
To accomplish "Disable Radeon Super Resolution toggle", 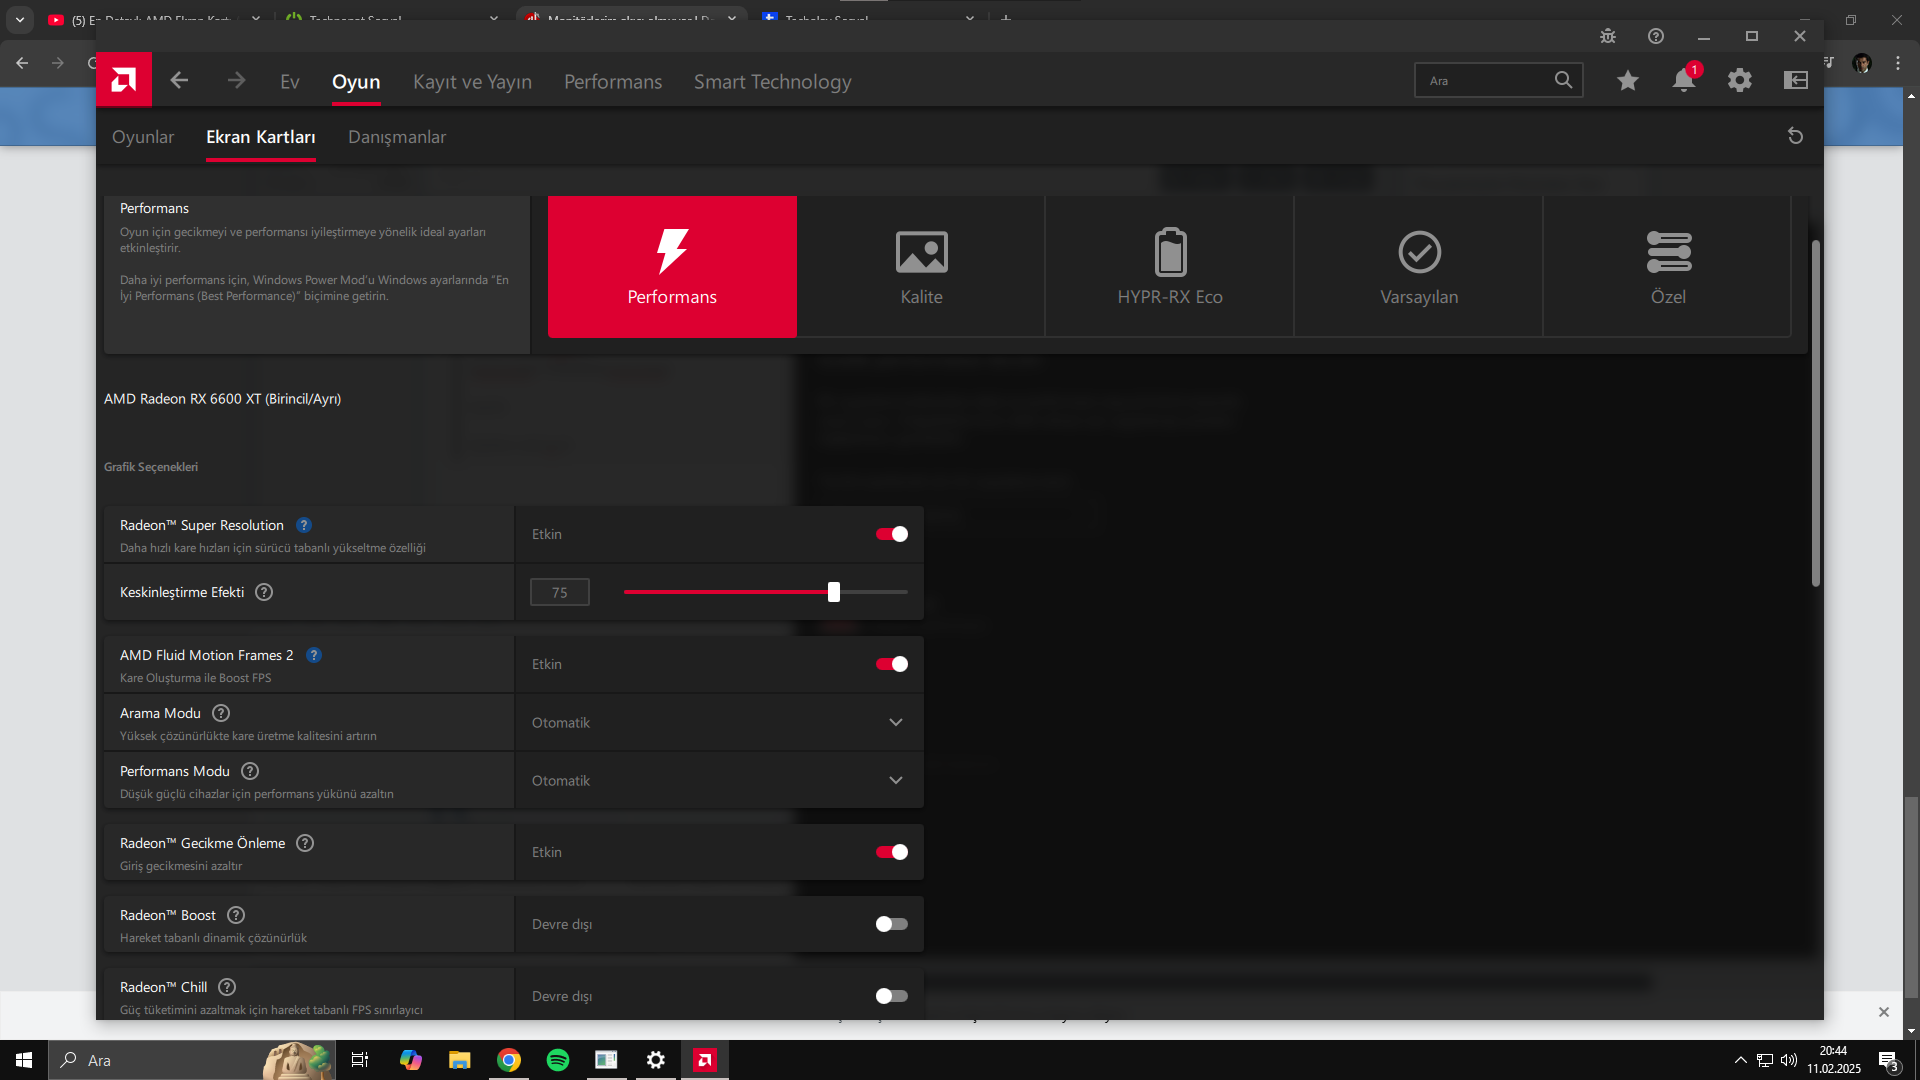I will (891, 534).
